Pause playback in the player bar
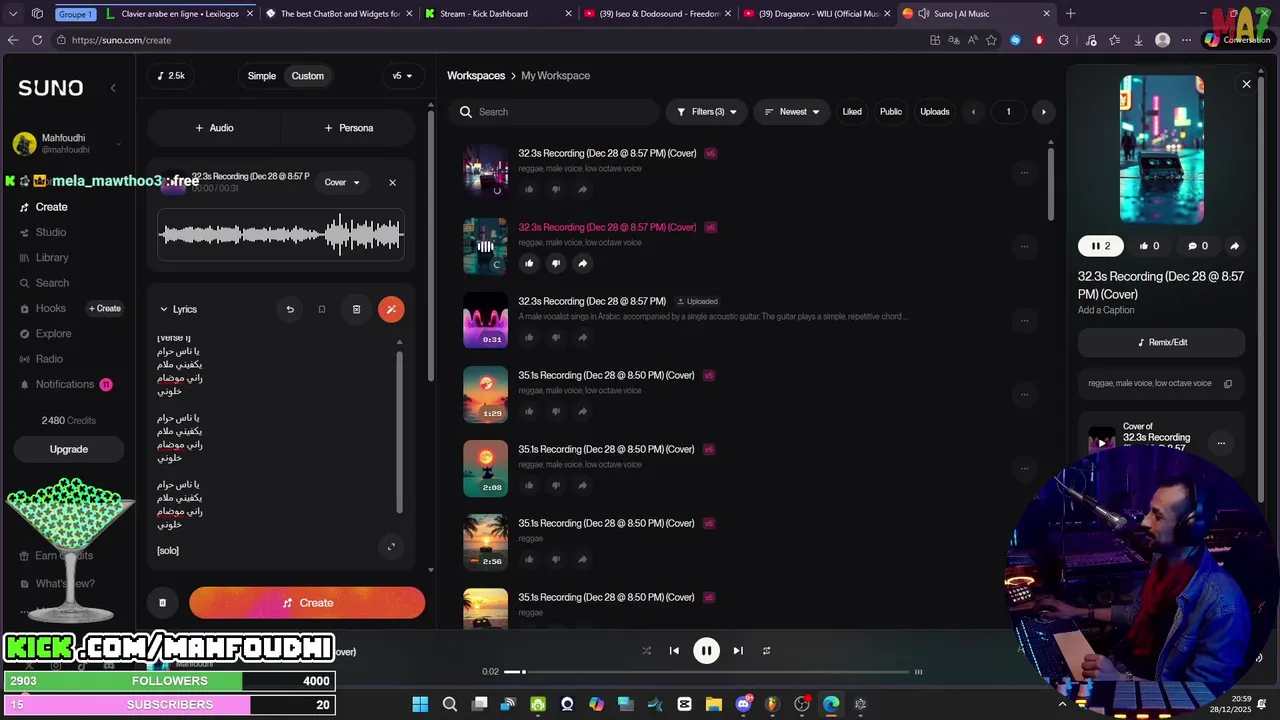1280x720 pixels. tap(706, 651)
